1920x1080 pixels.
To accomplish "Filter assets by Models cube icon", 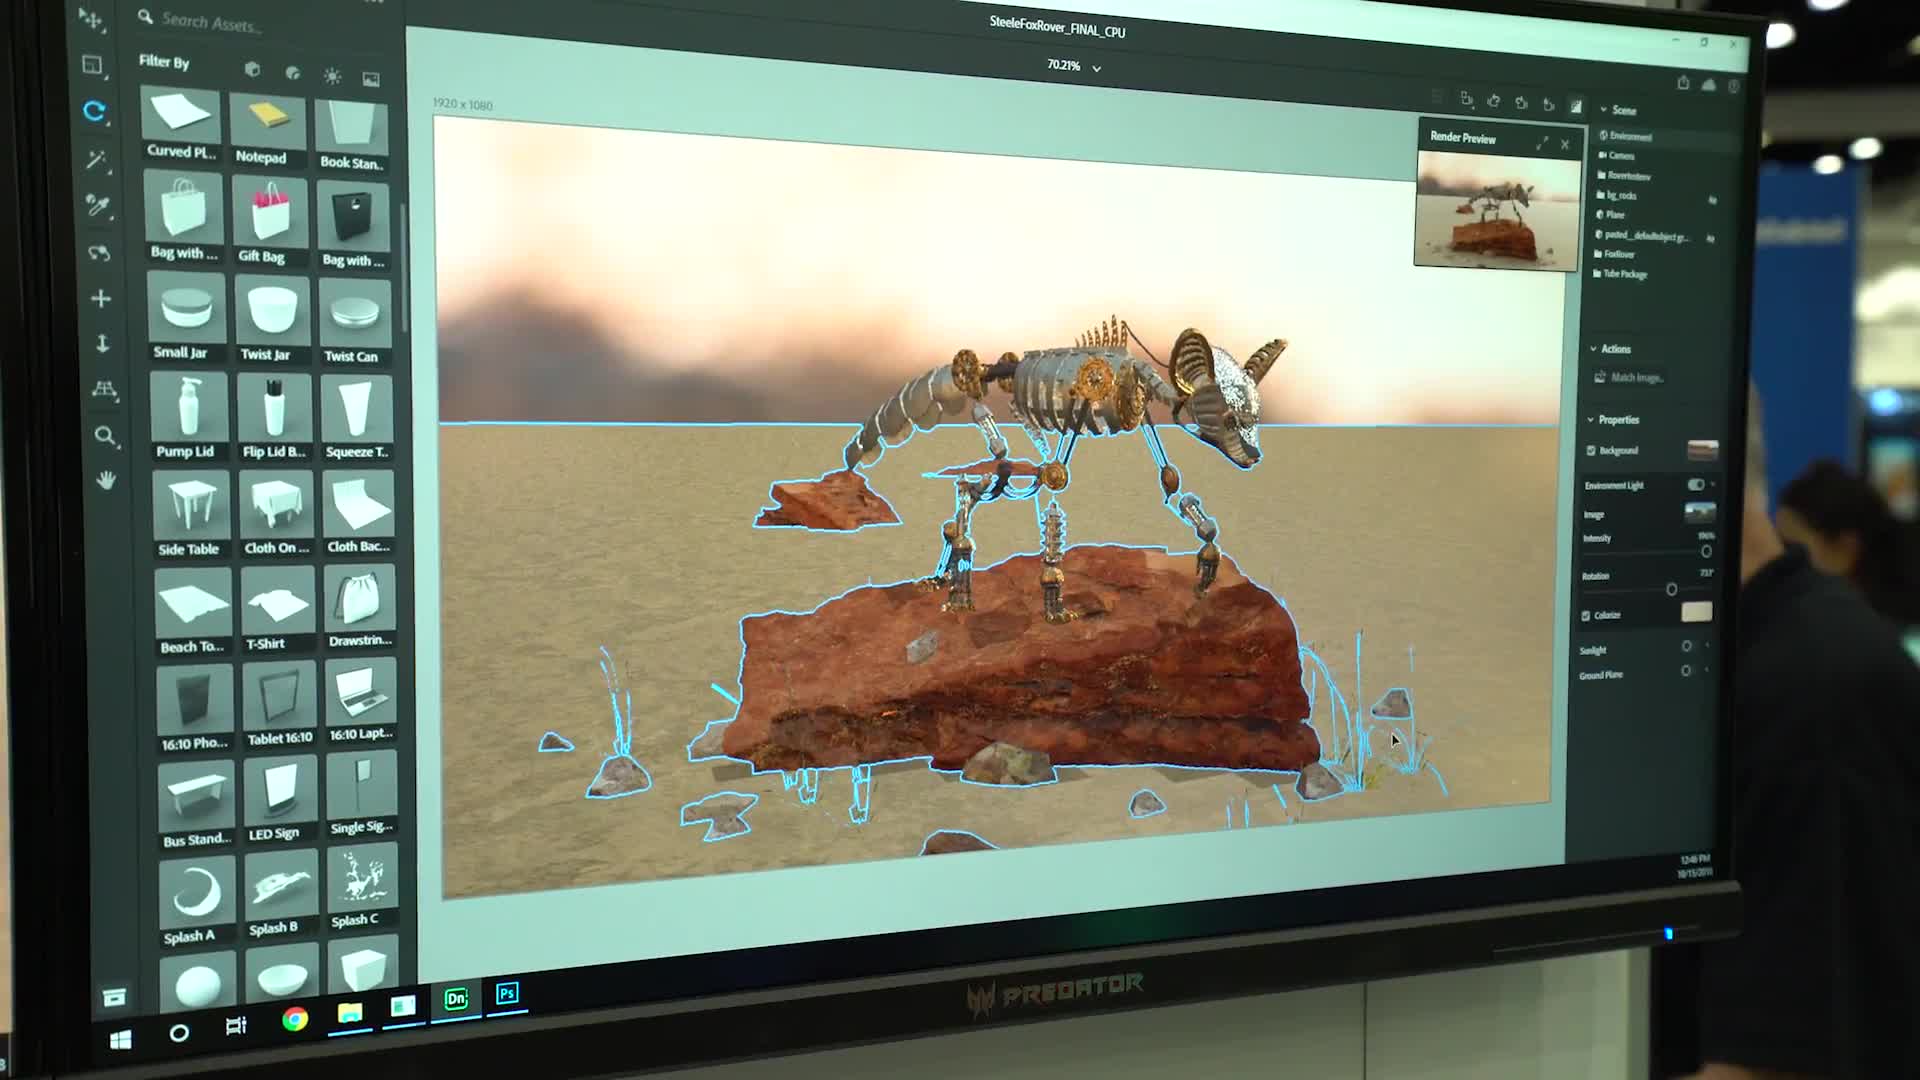I will [252, 69].
